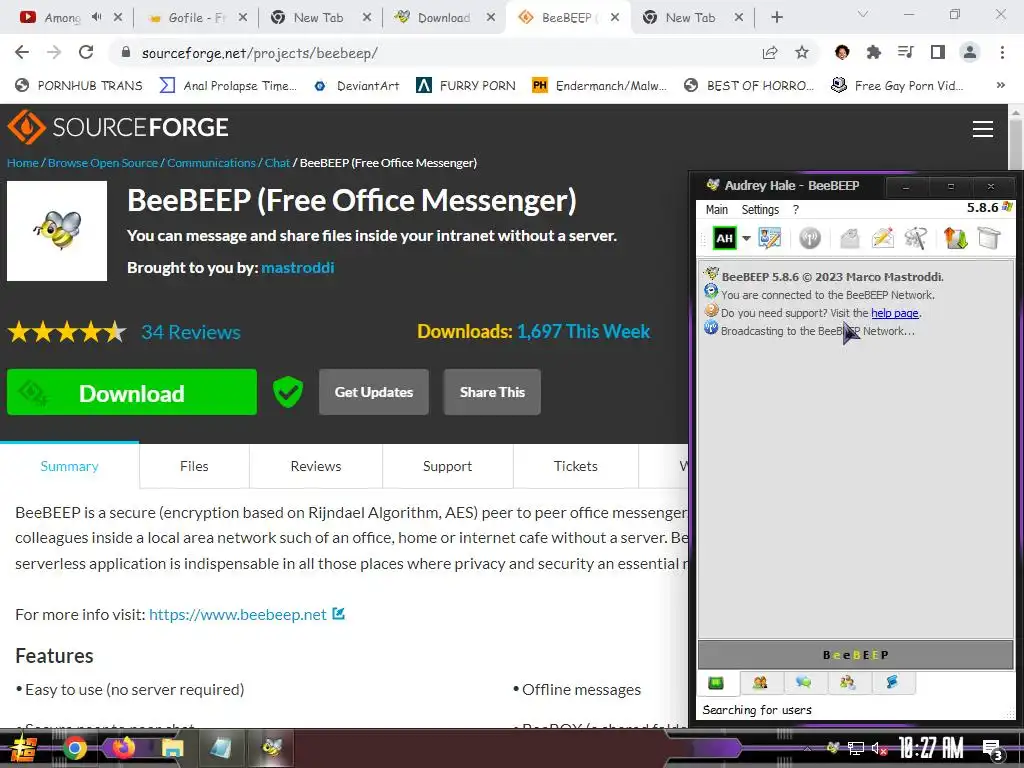This screenshot has width=1024, height=768.
Task: Click the share page icon in address bar
Action: tap(770, 53)
